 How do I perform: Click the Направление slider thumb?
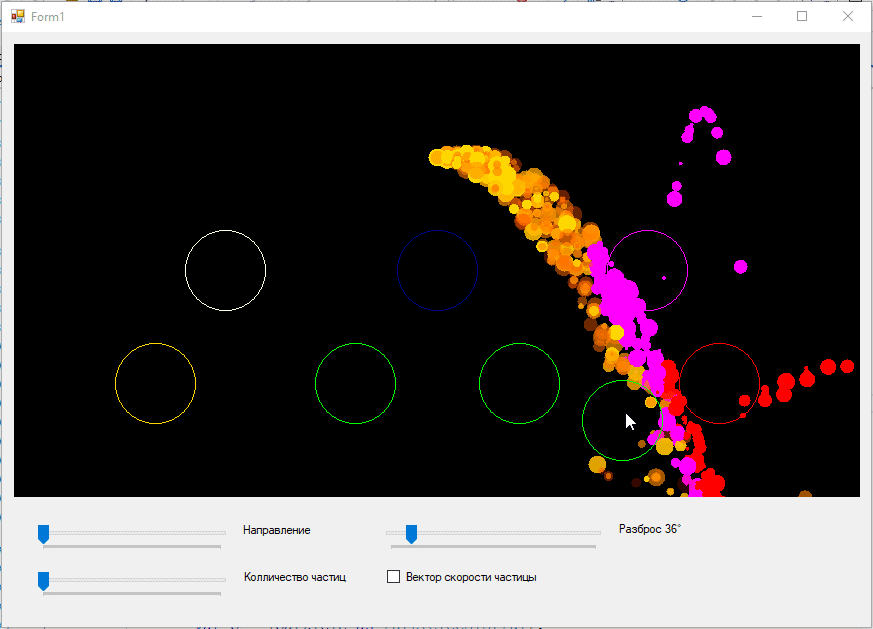click(43, 534)
